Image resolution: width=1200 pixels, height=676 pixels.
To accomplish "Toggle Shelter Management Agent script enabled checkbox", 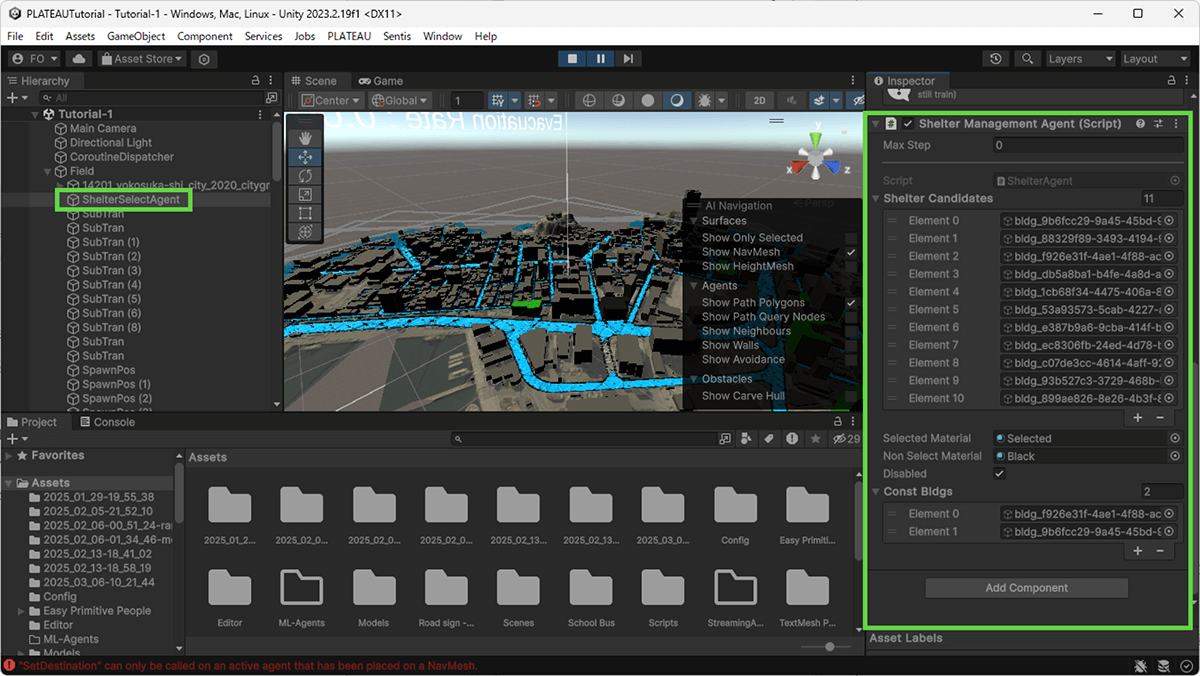I will tap(908, 124).
